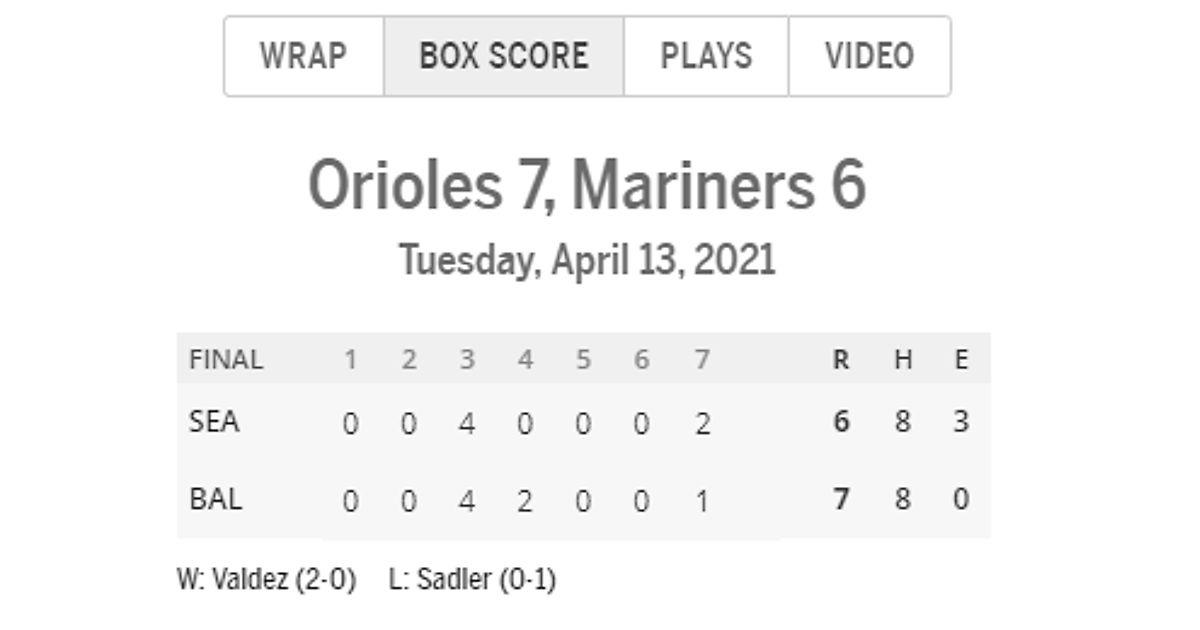Click the date Tuesday, April 13, 2021
1200x630 pixels.
tap(587, 260)
